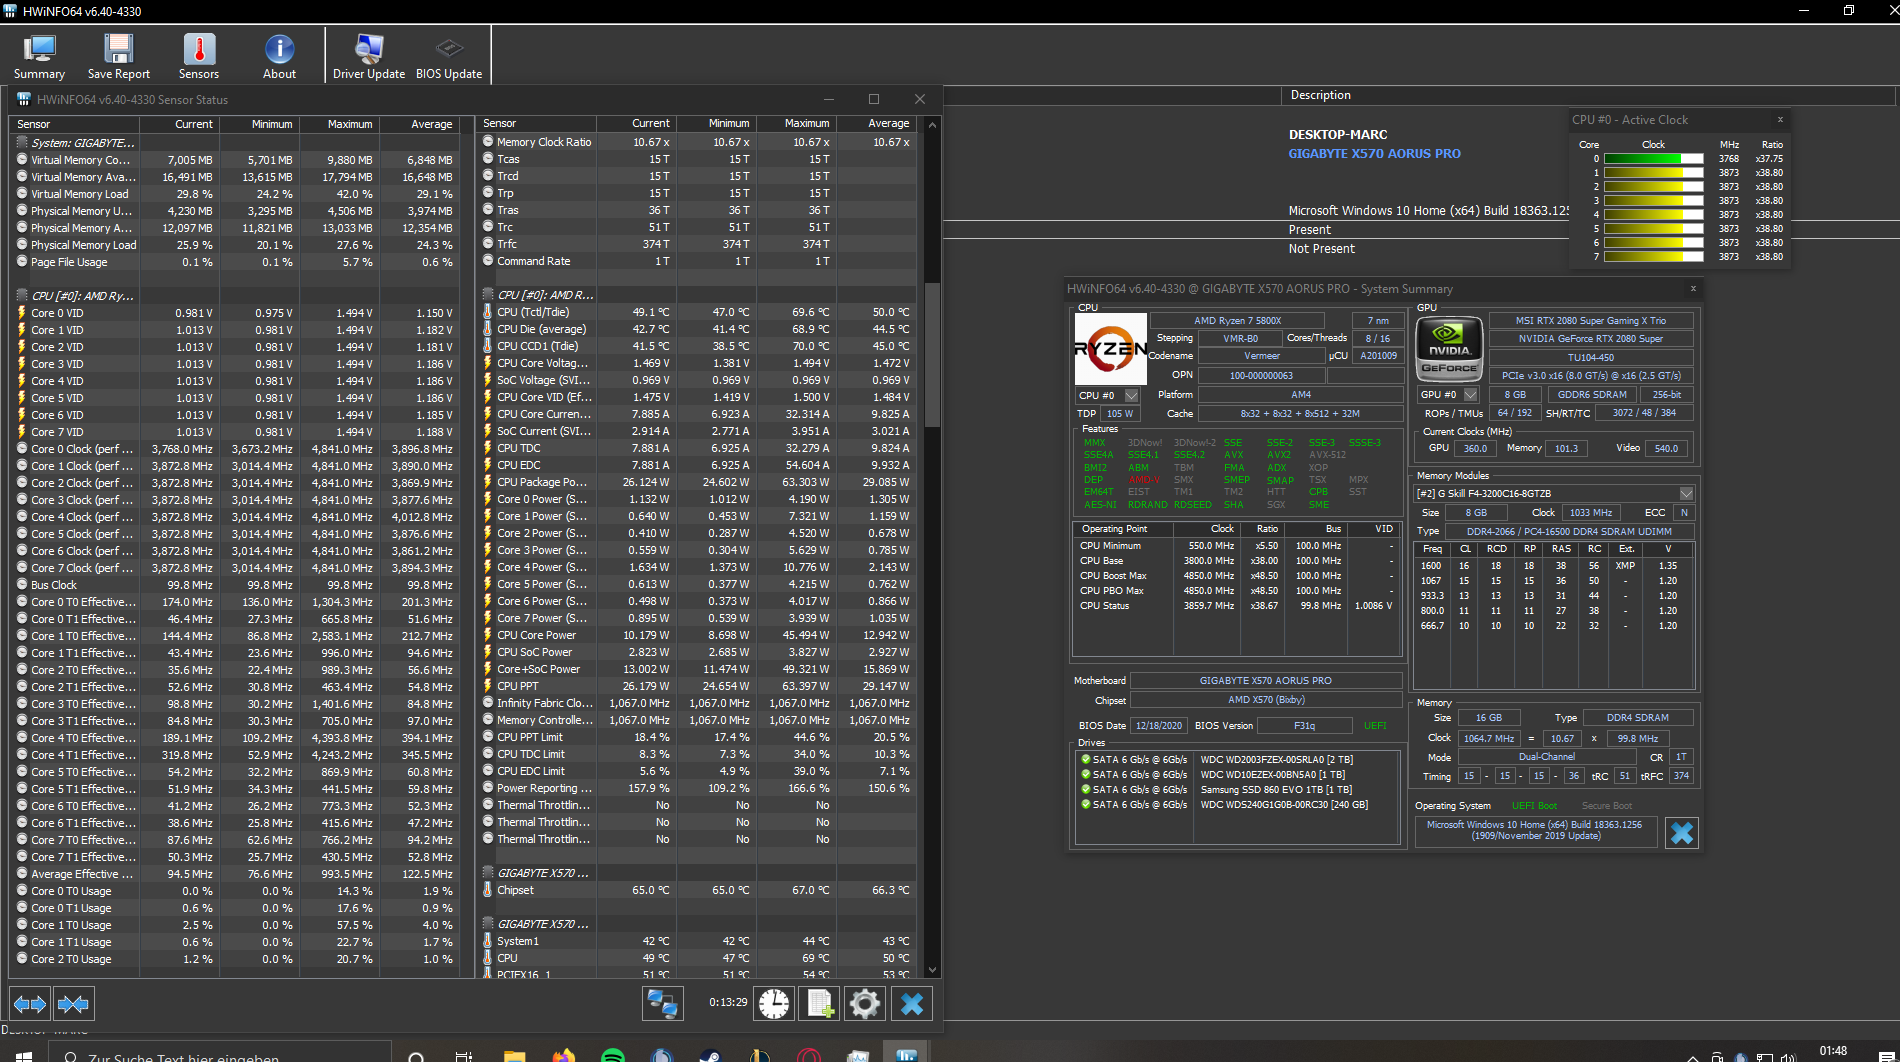Click the Description column header in main window
1900x1062 pixels.
[1320, 95]
